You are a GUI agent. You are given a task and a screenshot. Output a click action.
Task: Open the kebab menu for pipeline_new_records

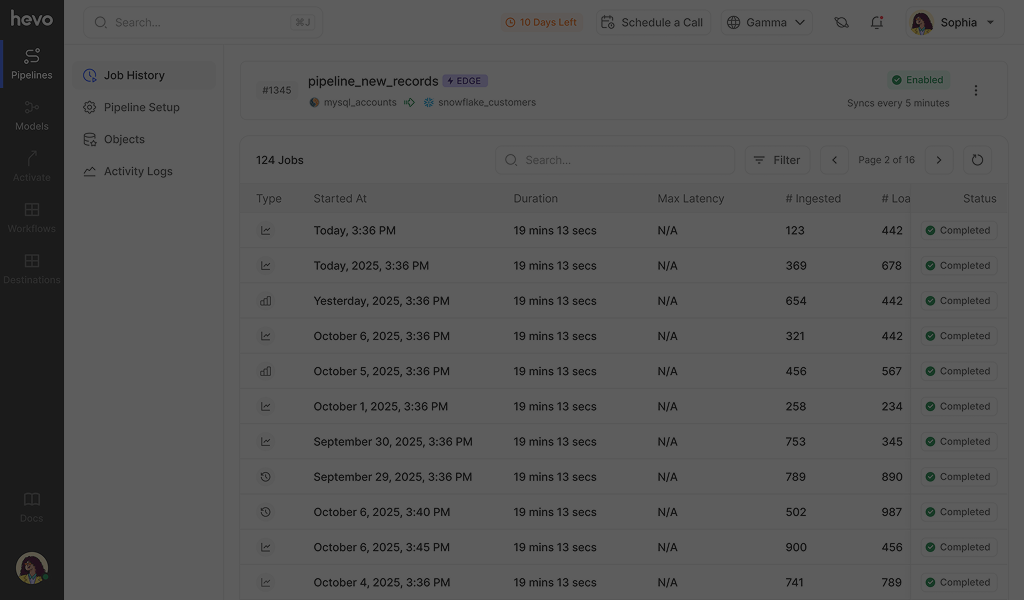(x=976, y=89)
